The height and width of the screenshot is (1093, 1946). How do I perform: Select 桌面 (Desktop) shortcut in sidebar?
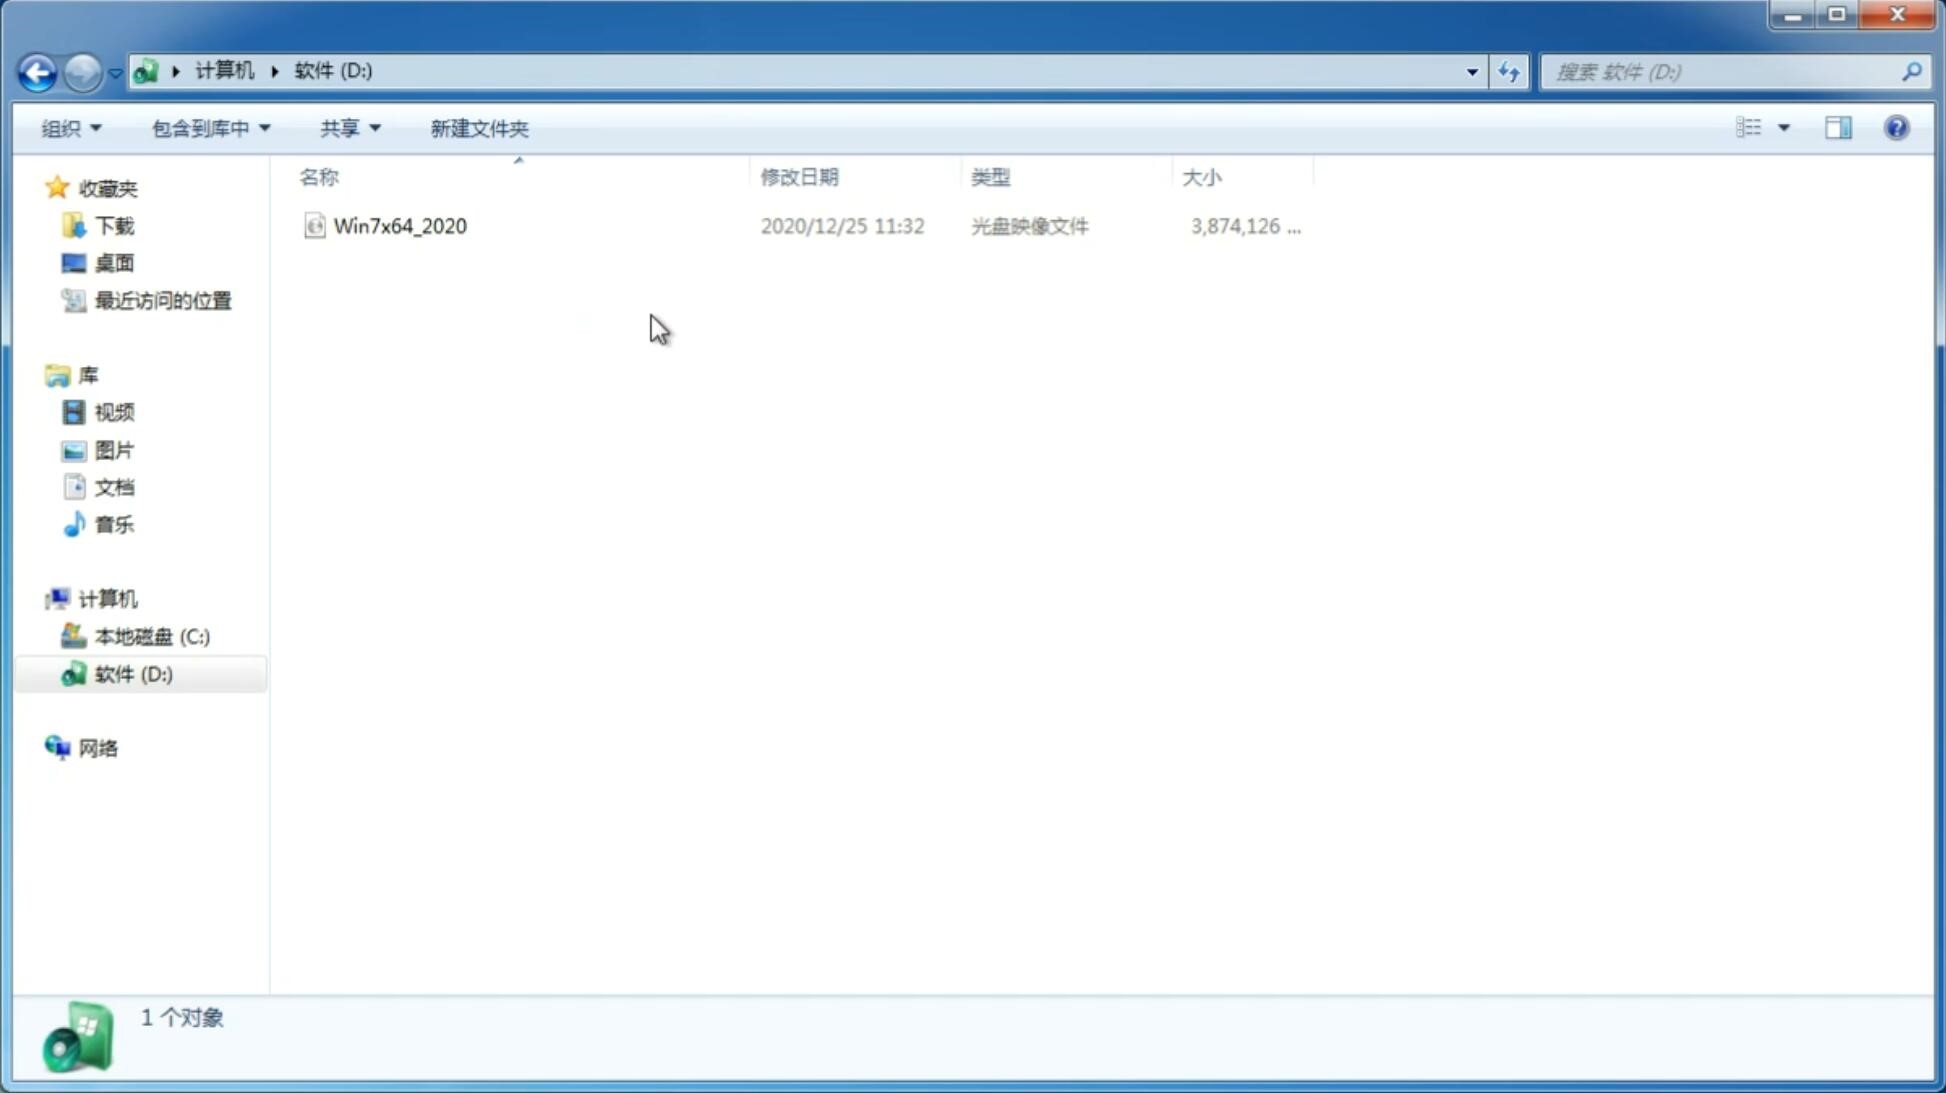pyautogui.click(x=114, y=262)
